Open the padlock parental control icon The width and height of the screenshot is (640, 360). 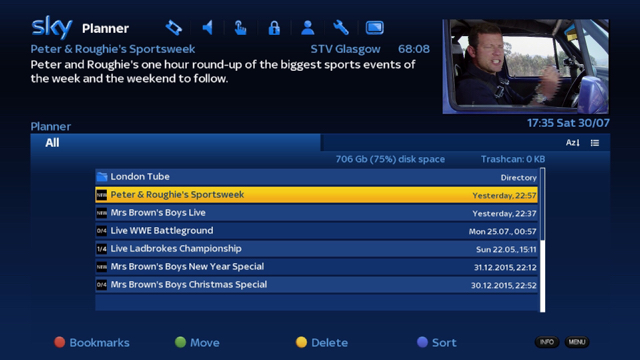274,28
